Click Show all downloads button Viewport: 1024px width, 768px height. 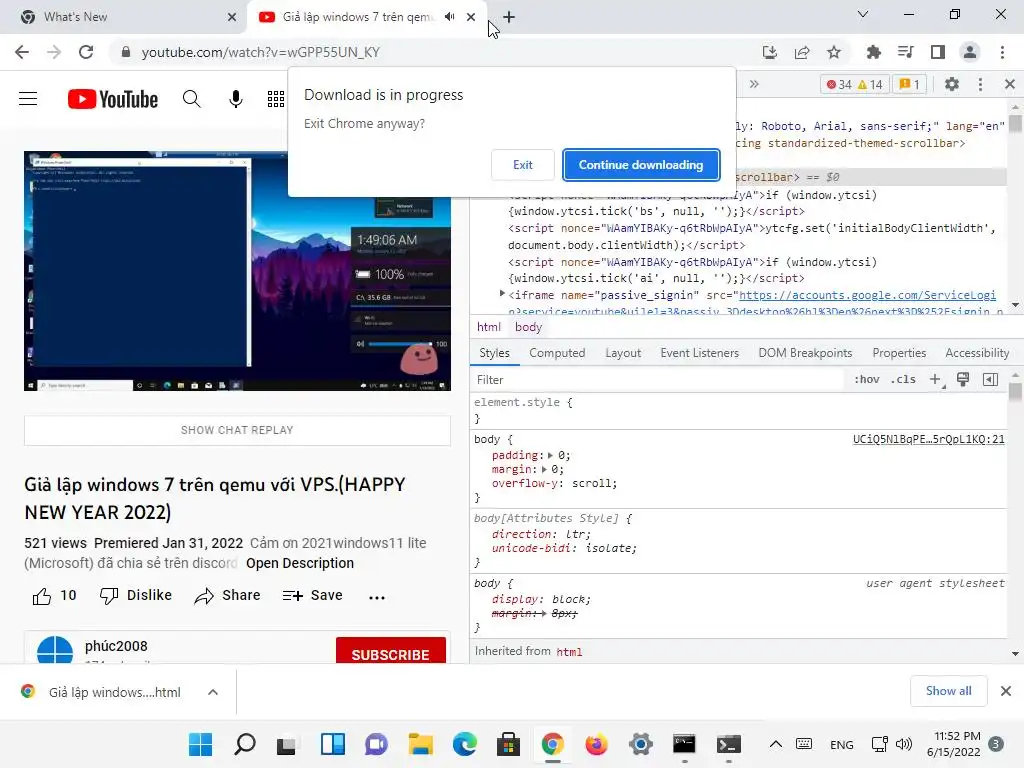pos(948,691)
